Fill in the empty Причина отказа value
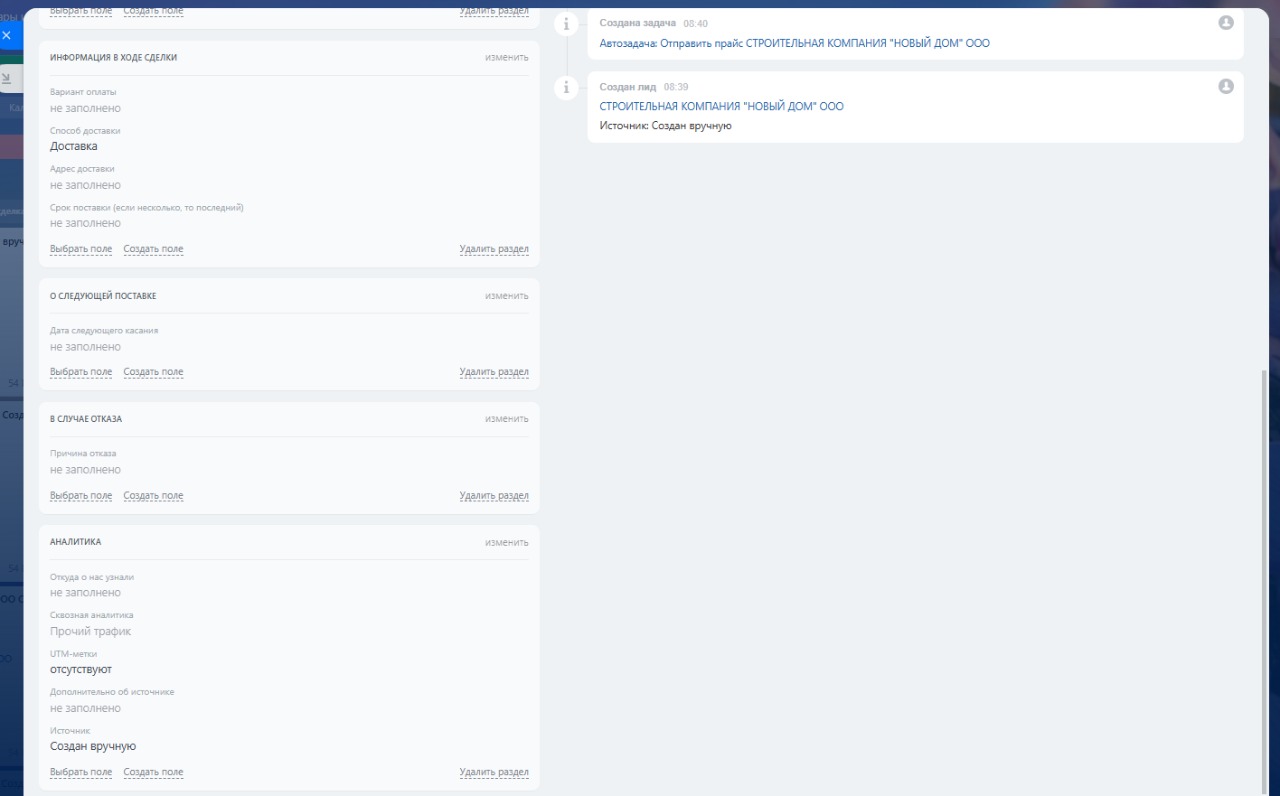1280x796 pixels. point(85,470)
